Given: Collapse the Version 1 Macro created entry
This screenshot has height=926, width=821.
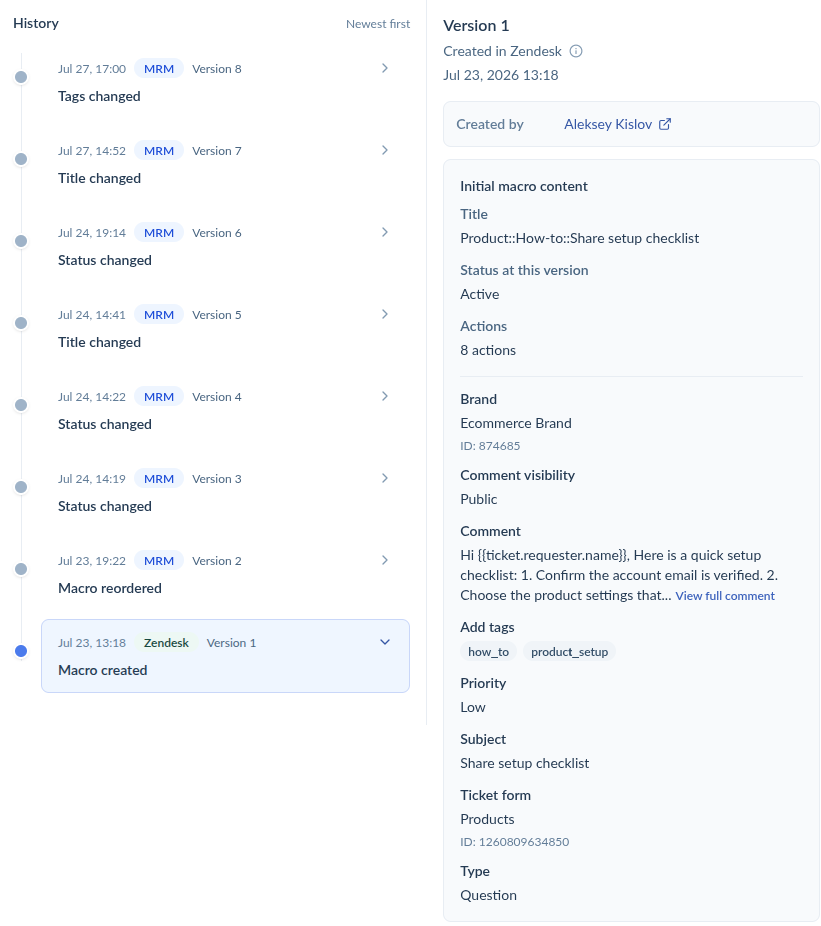Looking at the screenshot, I should 385,643.
